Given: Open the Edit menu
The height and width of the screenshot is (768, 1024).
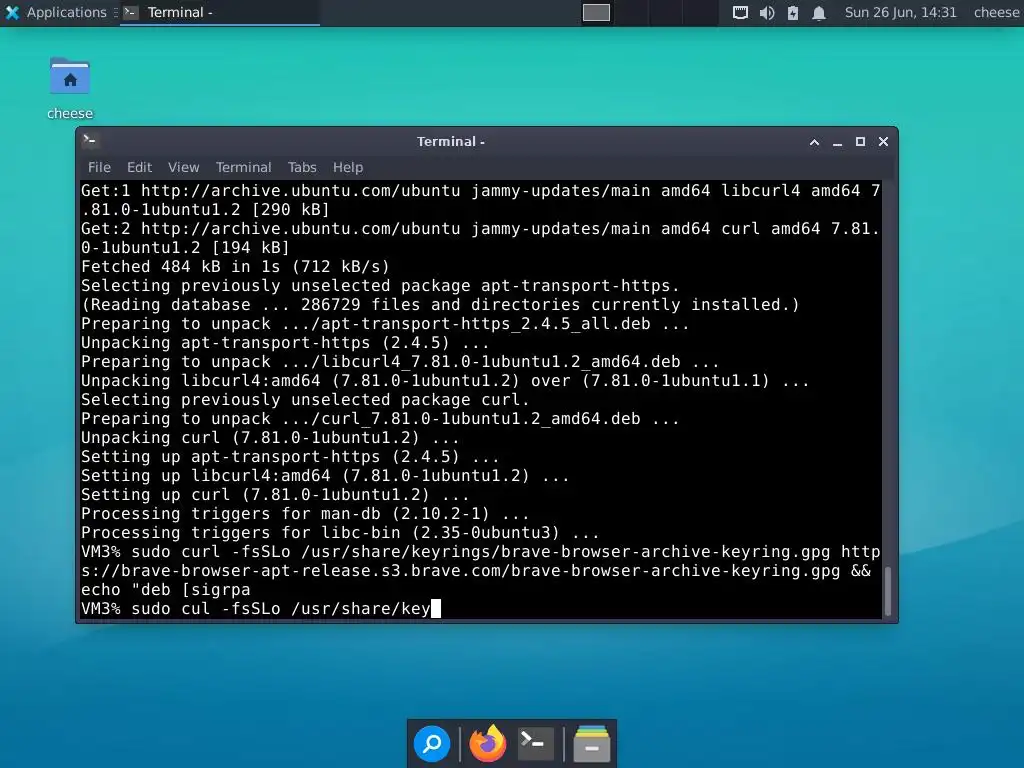Looking at the screenshot, I should tap(139, 167).
